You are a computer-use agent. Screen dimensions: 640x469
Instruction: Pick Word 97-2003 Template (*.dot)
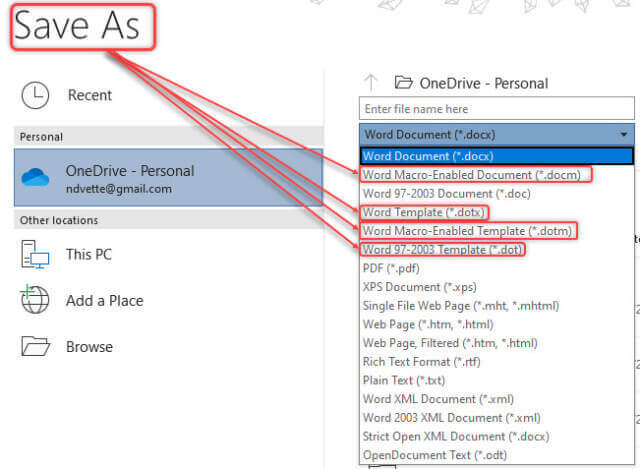[442, 249]
